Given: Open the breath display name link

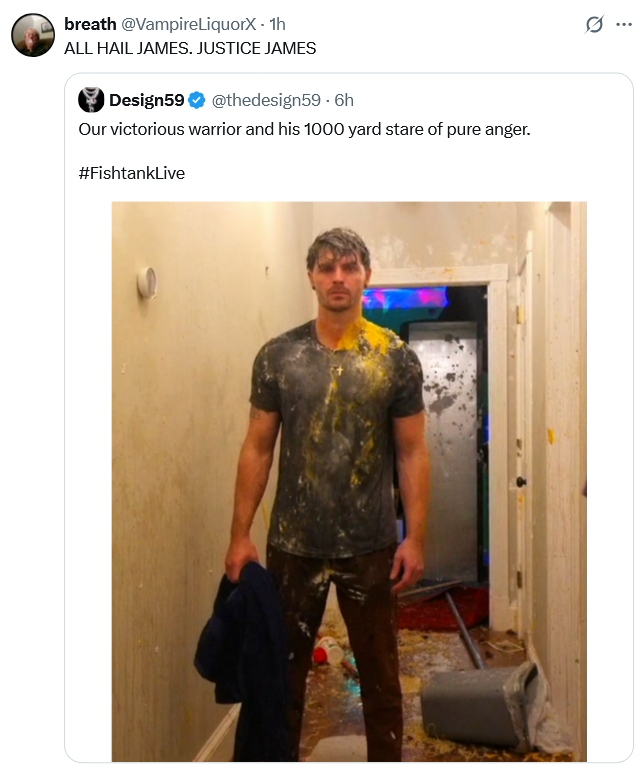Looking at the screenshot, I should click(x=90, y=24).
